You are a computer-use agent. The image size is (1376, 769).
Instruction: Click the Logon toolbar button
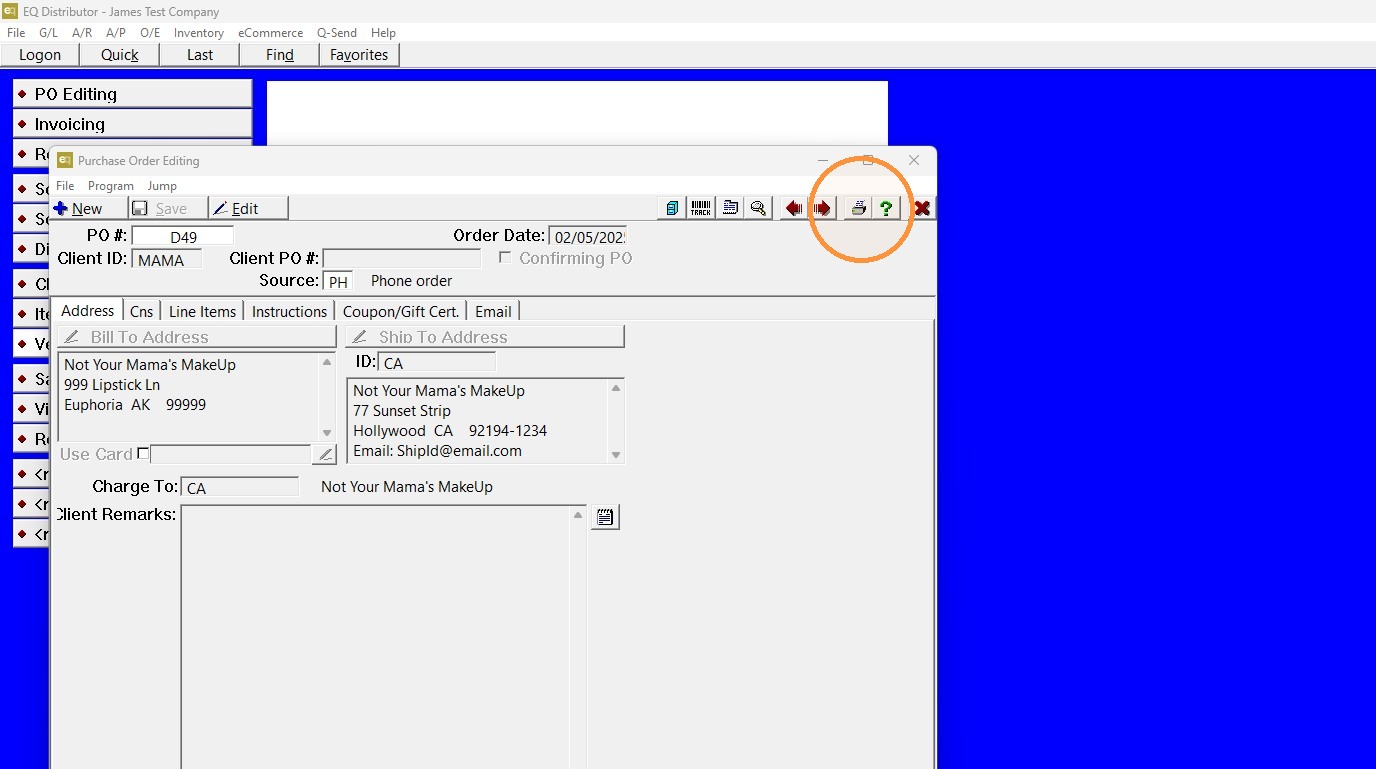[x=40, y=55]
